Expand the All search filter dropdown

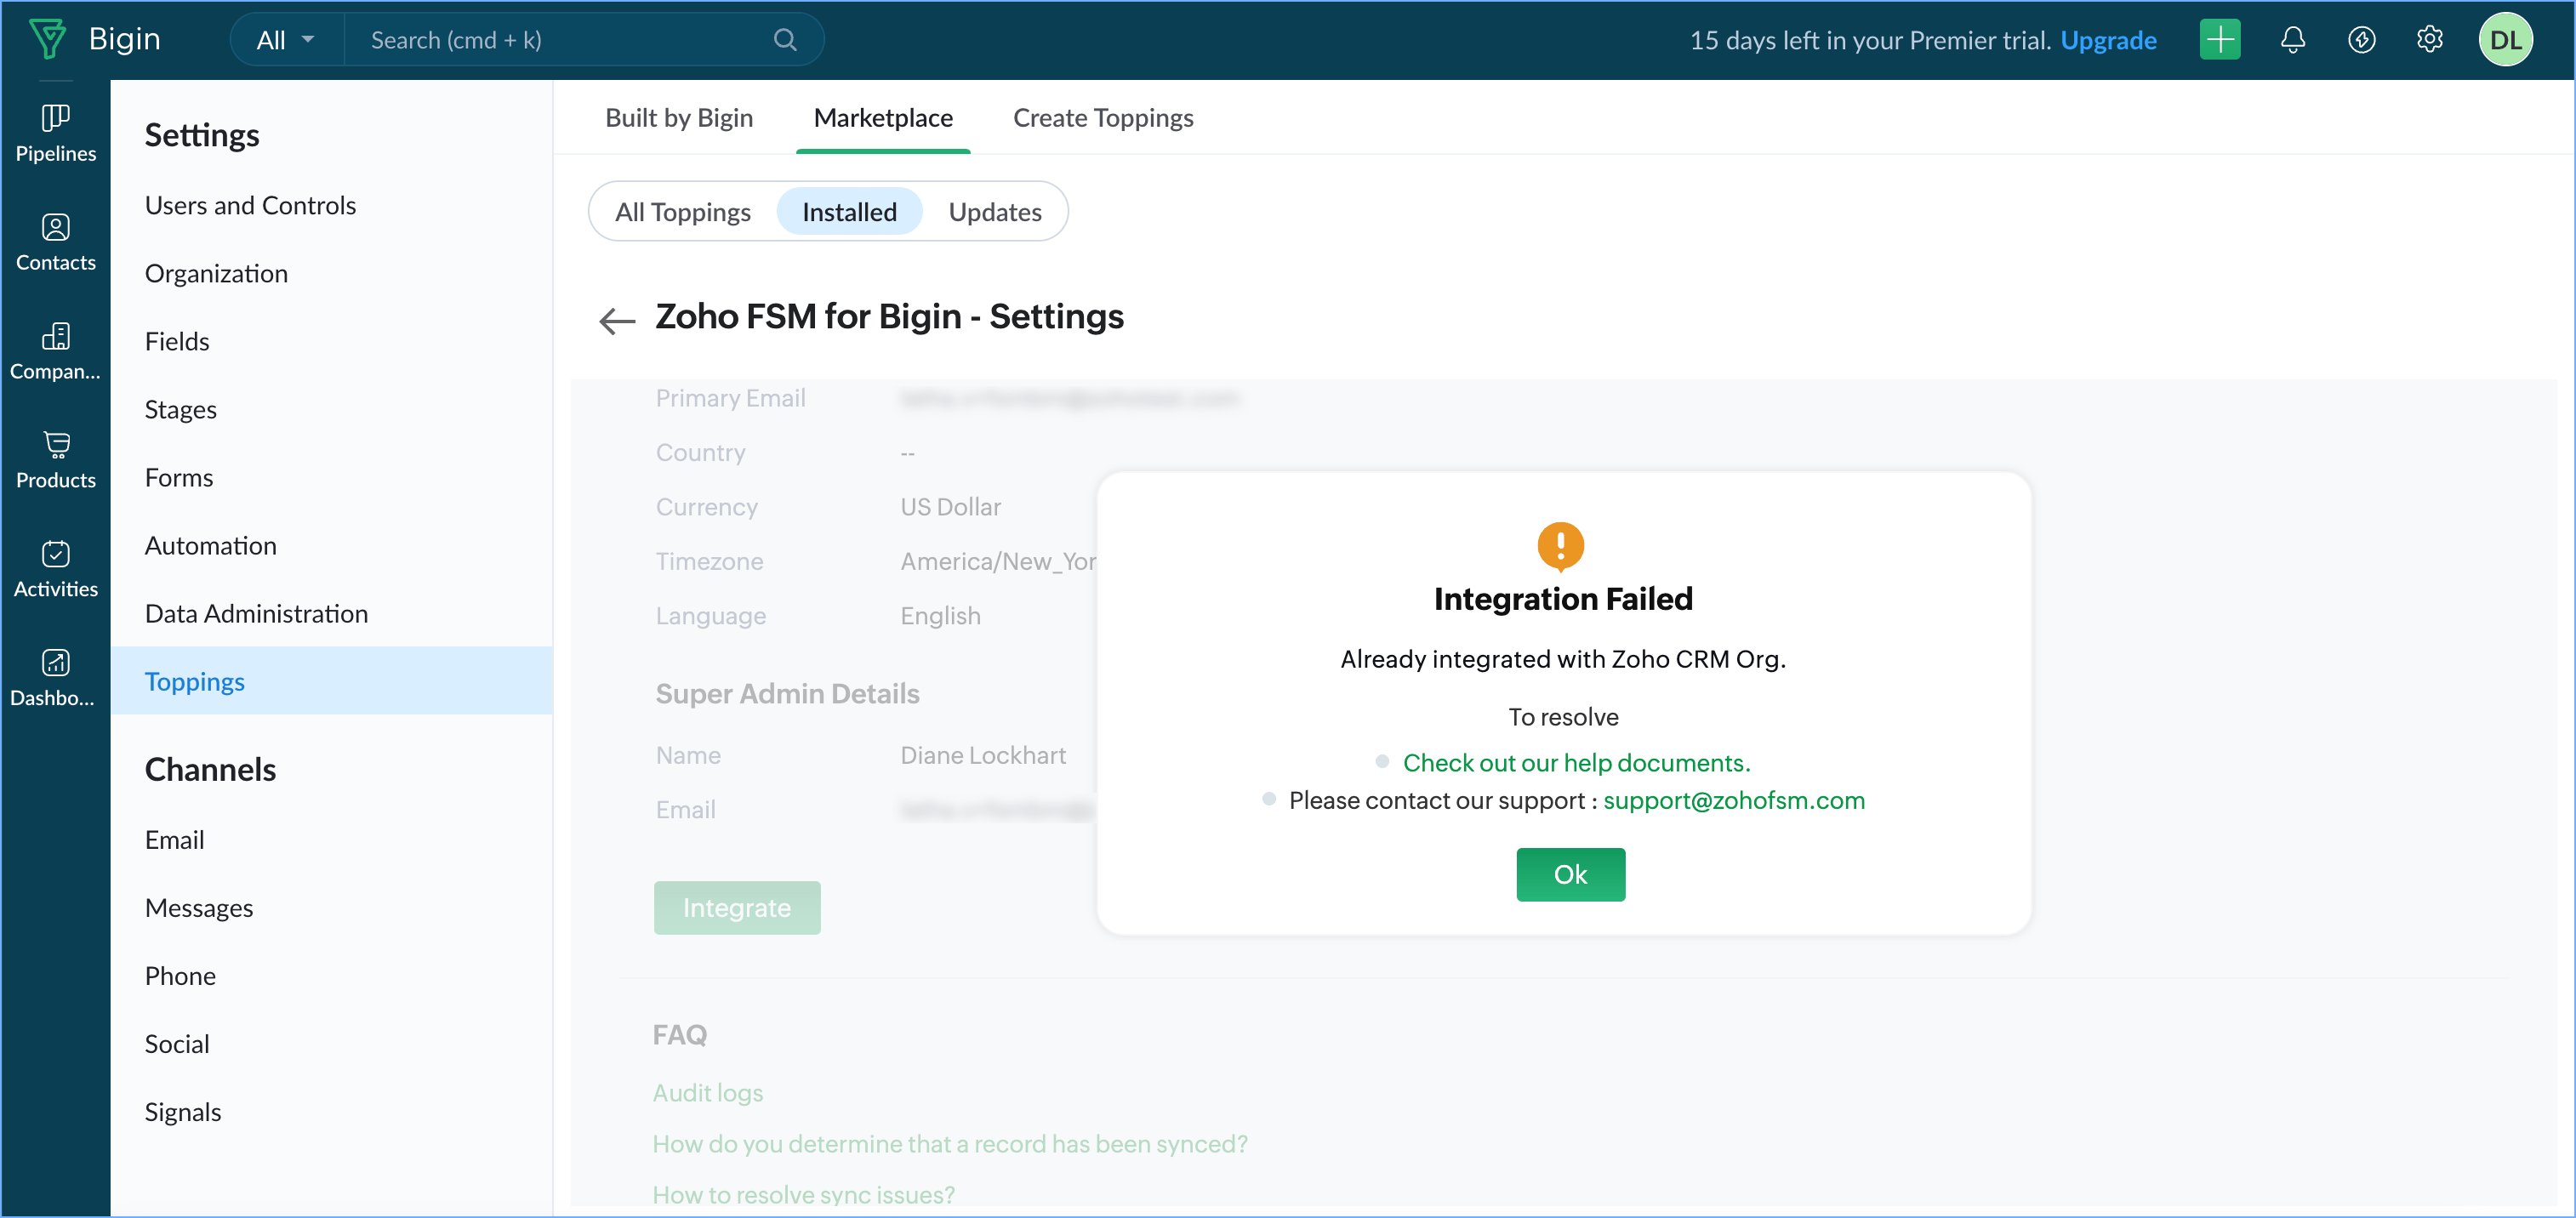point(286,40)
